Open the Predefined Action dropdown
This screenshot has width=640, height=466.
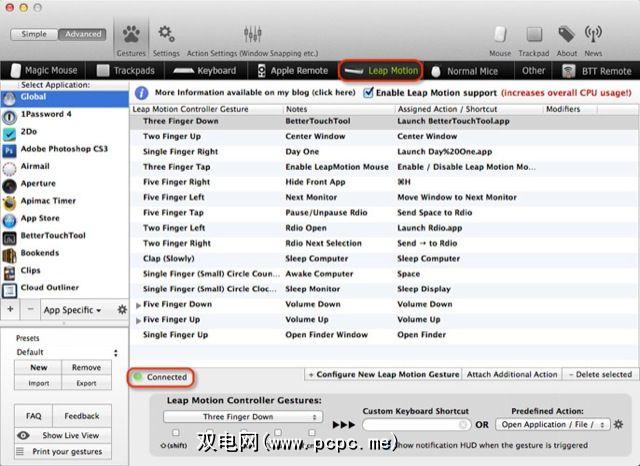click(554, 424)
